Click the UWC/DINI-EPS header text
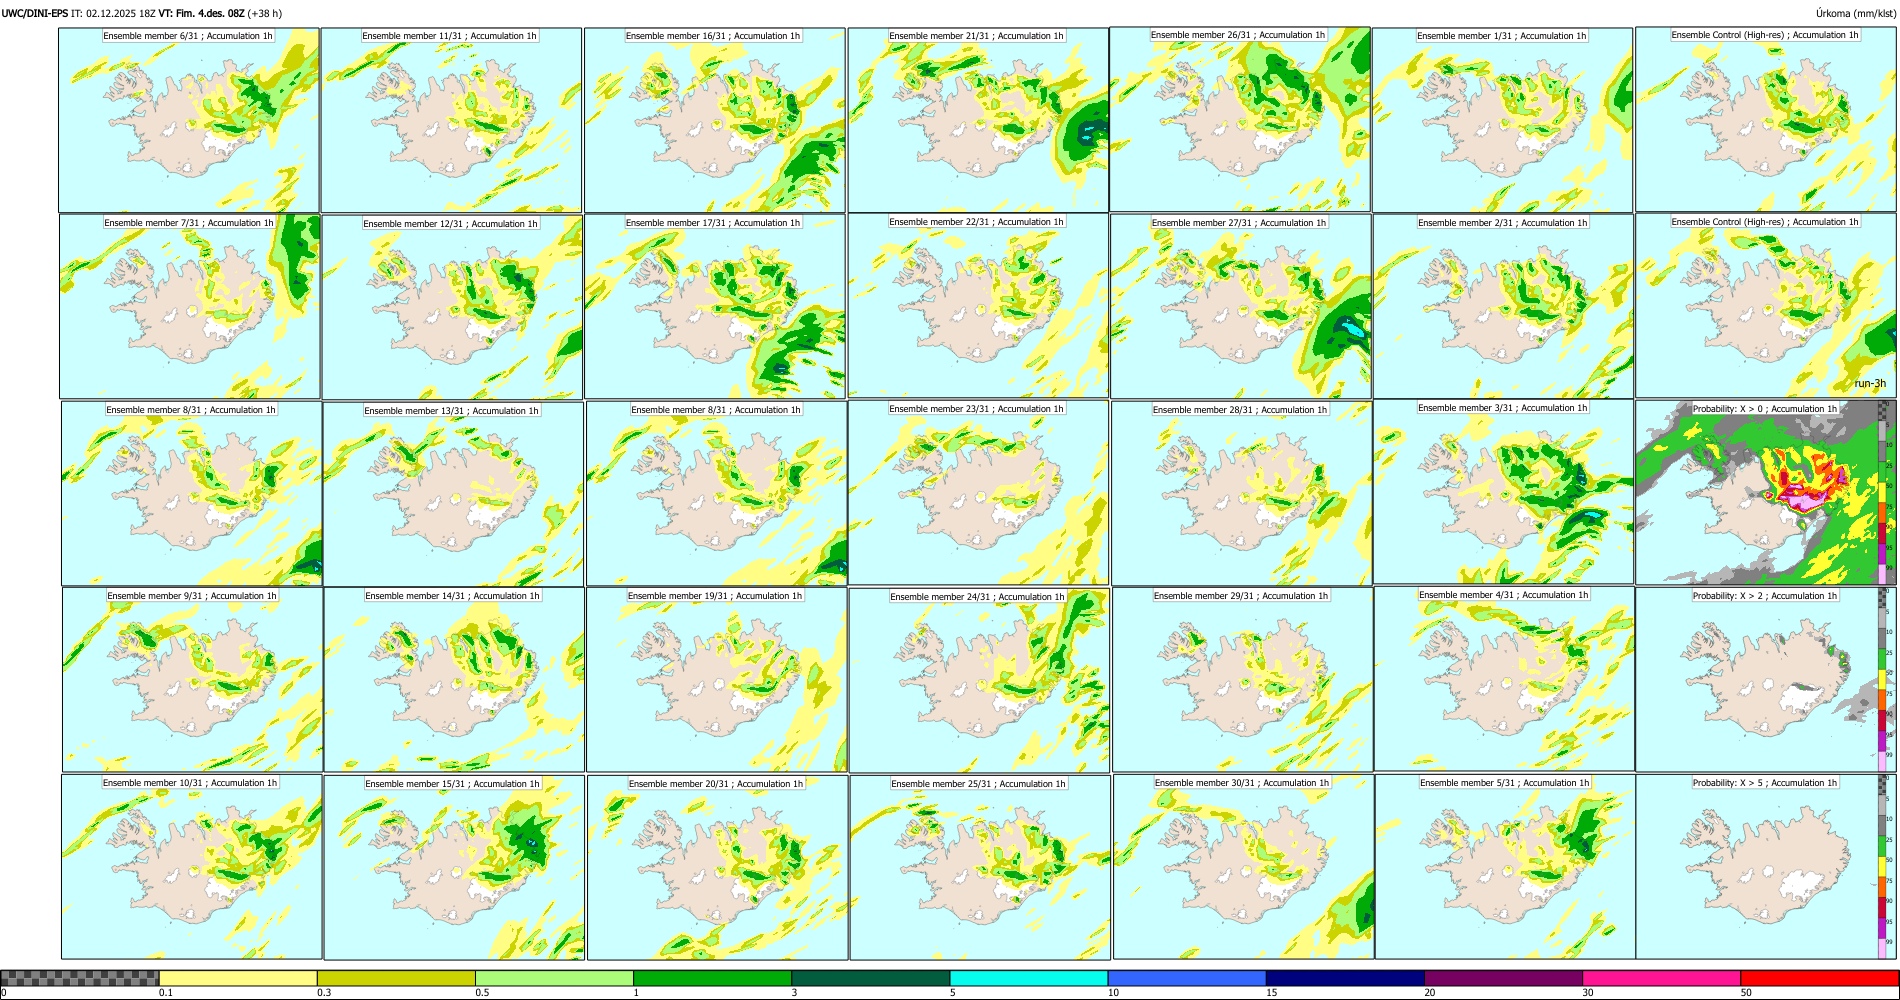The height and width of the screenshot is (1000, 1900). click(x=35, y=13)
